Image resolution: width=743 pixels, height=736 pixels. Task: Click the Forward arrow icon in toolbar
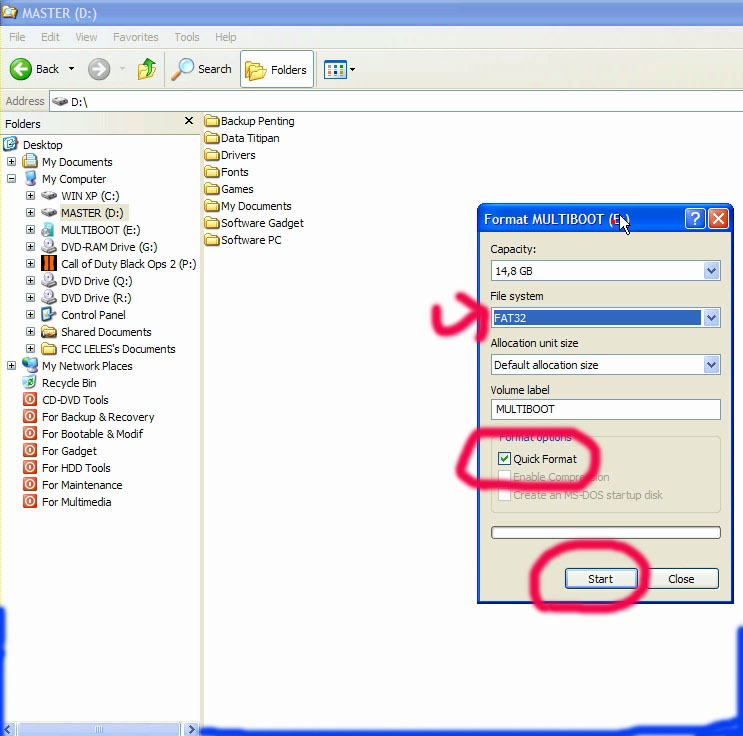[99, 69]
